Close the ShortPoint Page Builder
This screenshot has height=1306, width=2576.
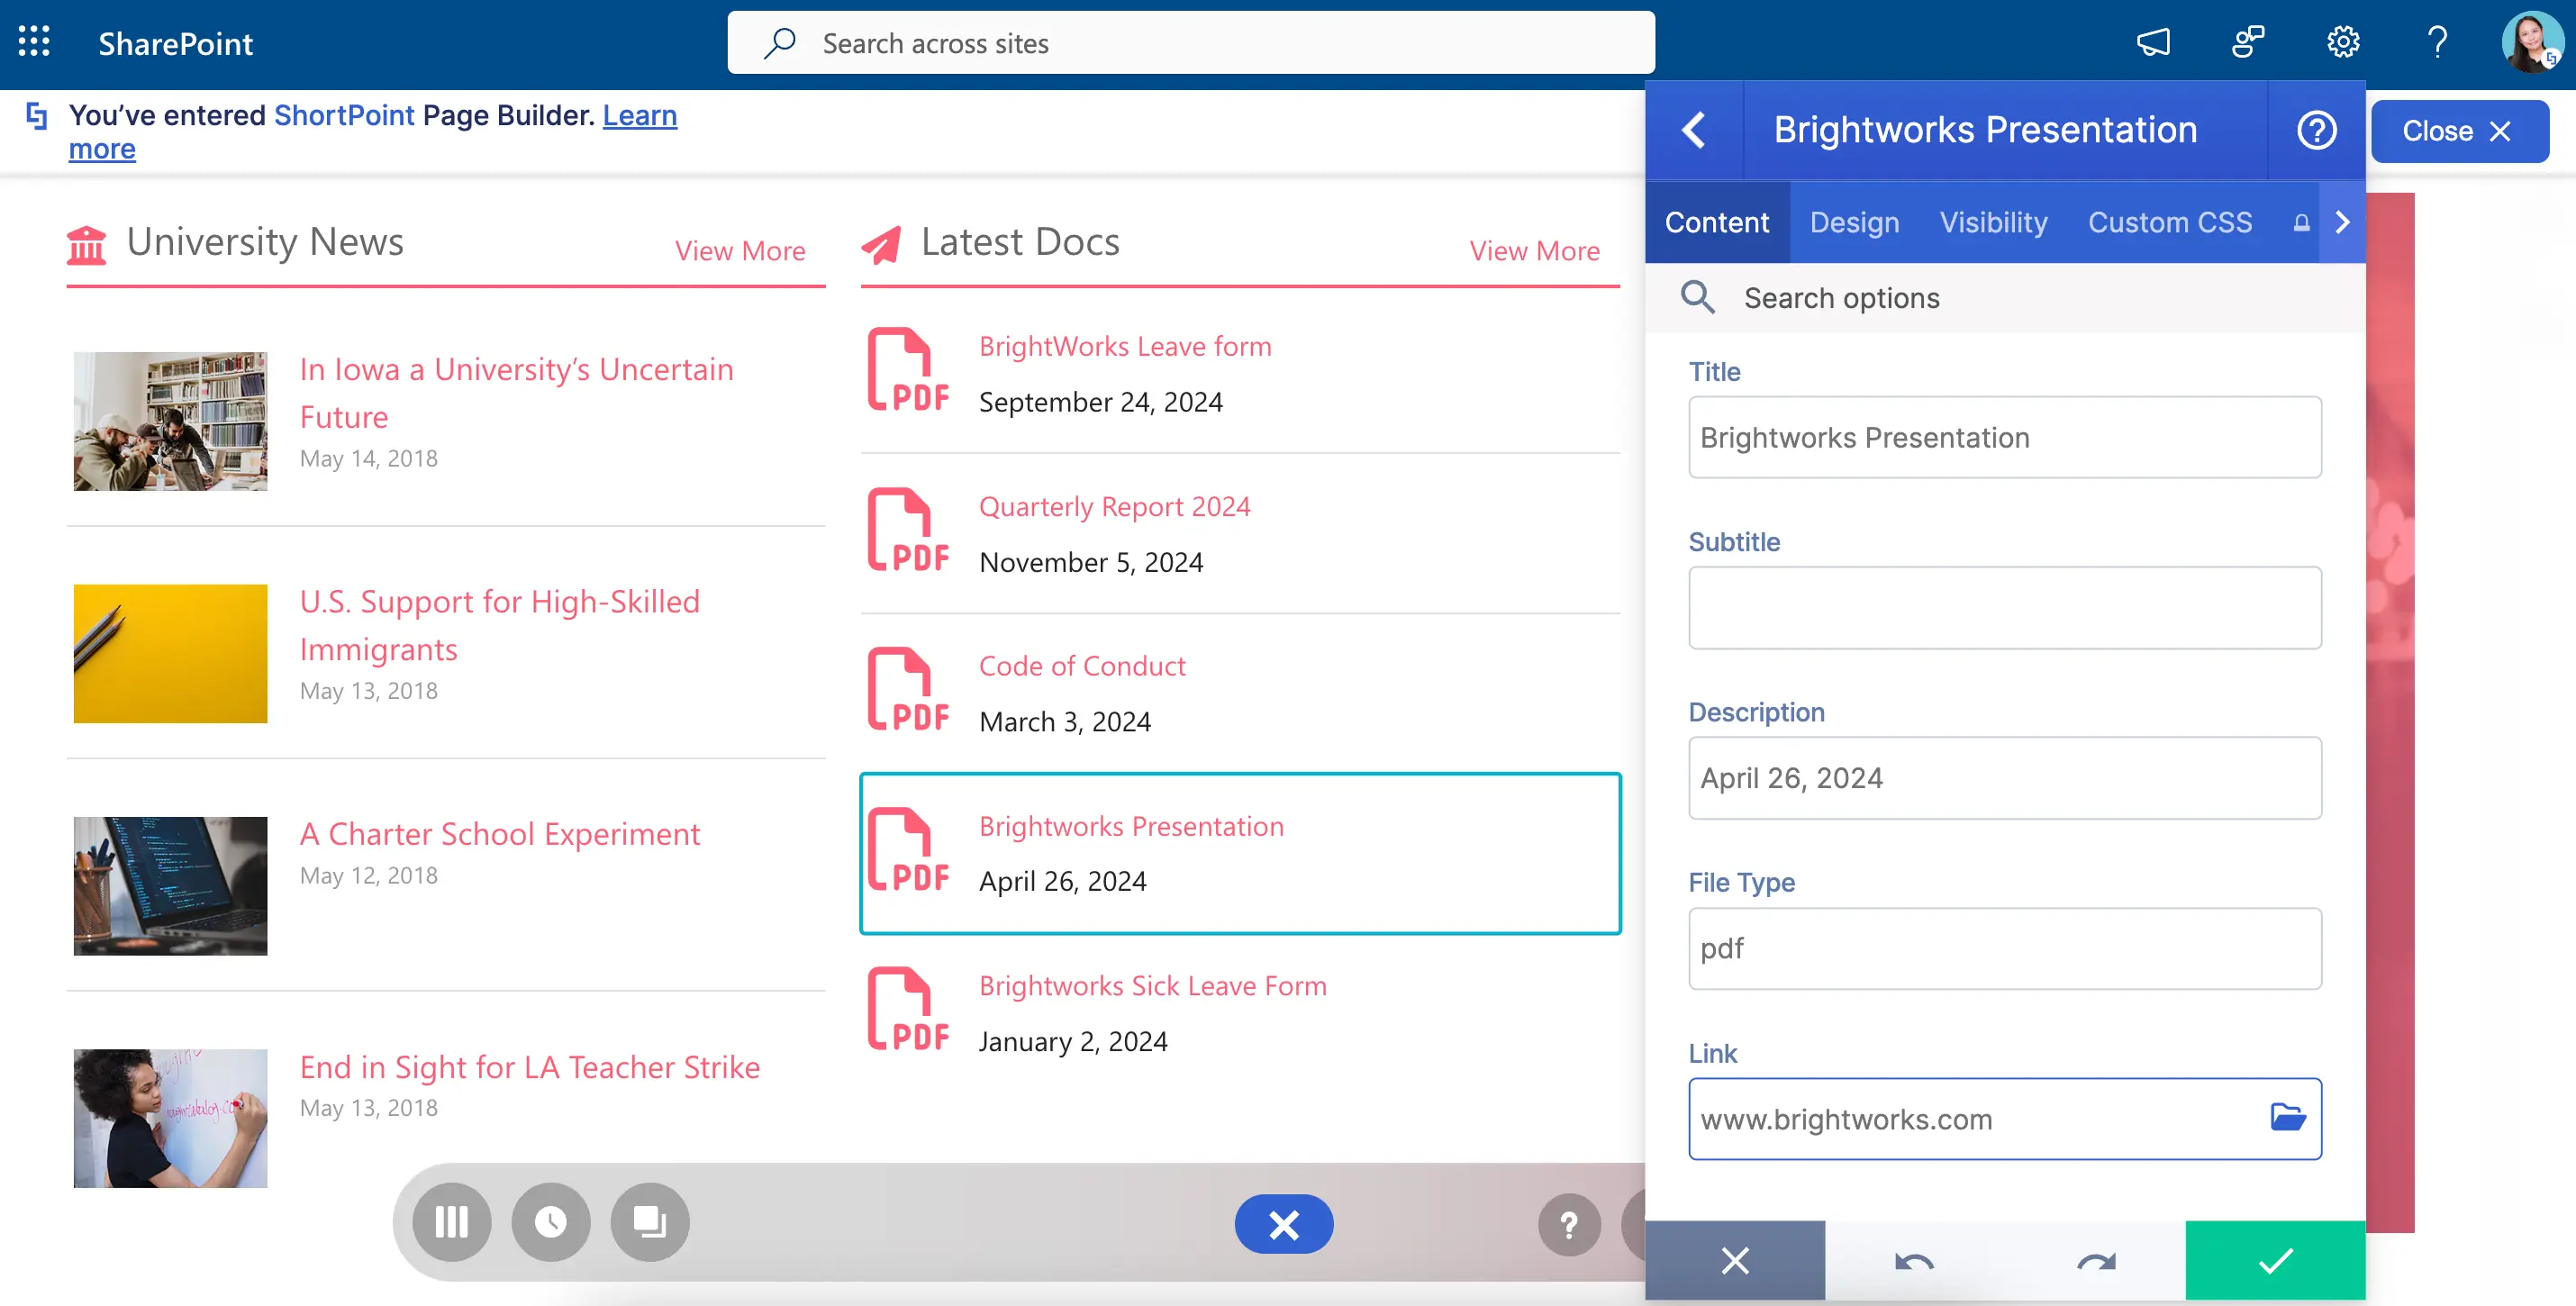[2459, 131]
